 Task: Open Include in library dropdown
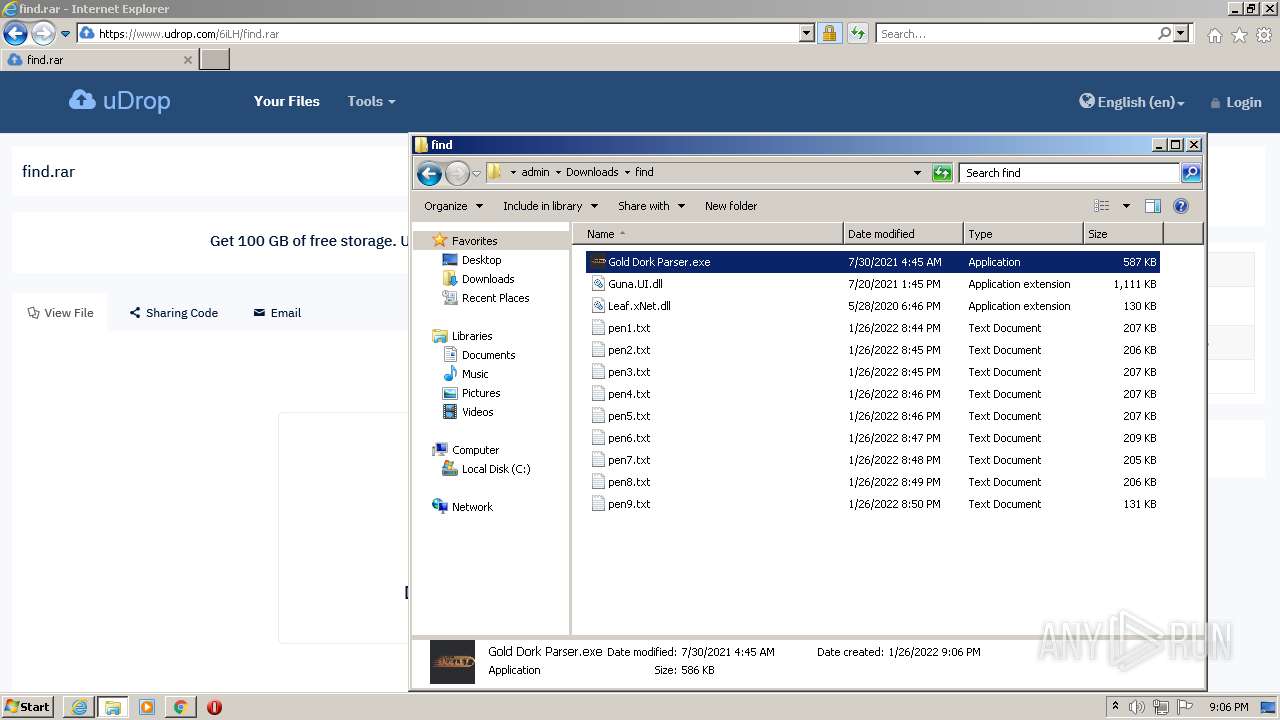550,206
